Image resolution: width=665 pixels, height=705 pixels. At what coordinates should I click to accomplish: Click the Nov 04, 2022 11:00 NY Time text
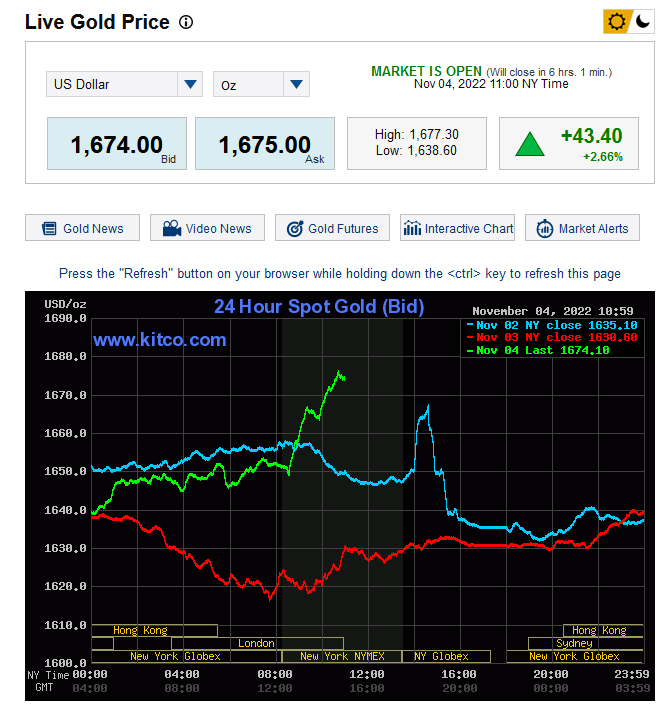click(x=491, y=84)
